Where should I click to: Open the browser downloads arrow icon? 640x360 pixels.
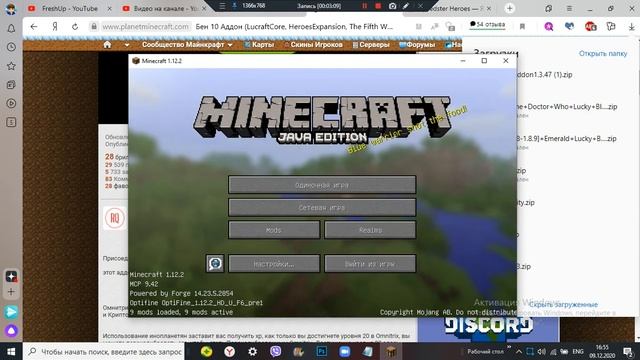click(x=631, y=27)
